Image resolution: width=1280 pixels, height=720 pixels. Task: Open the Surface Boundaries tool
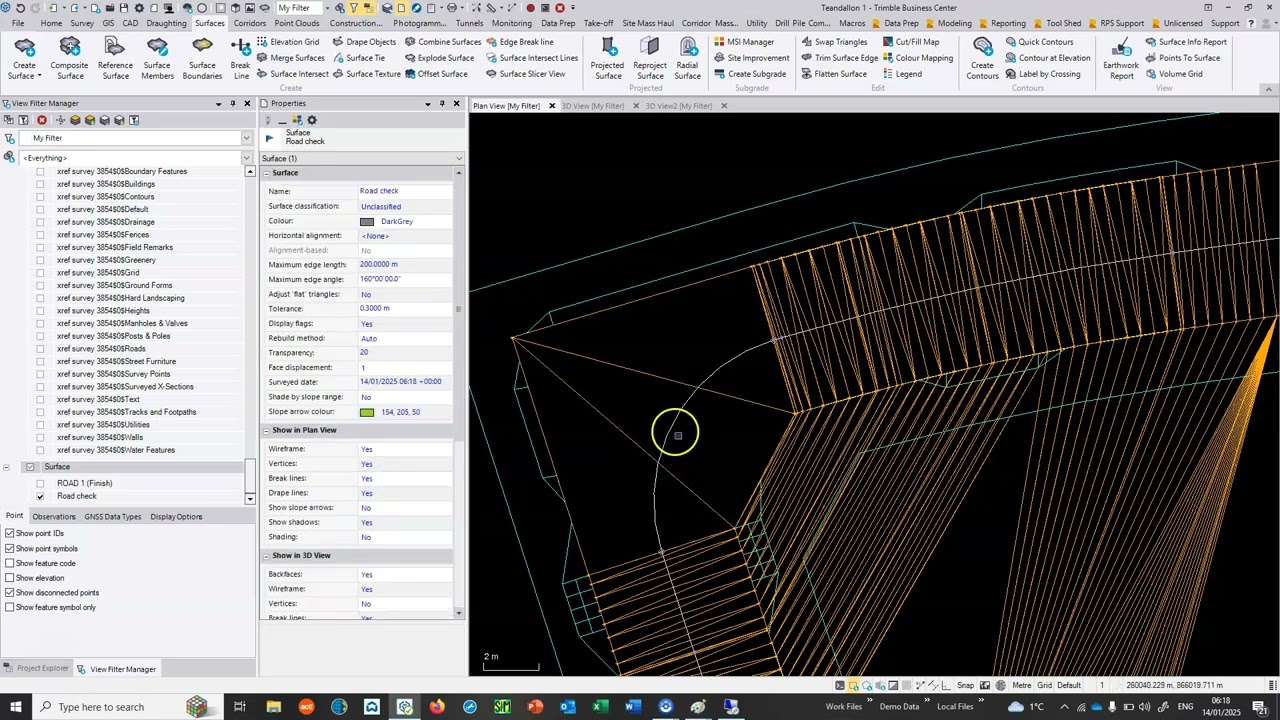(202, 58)
